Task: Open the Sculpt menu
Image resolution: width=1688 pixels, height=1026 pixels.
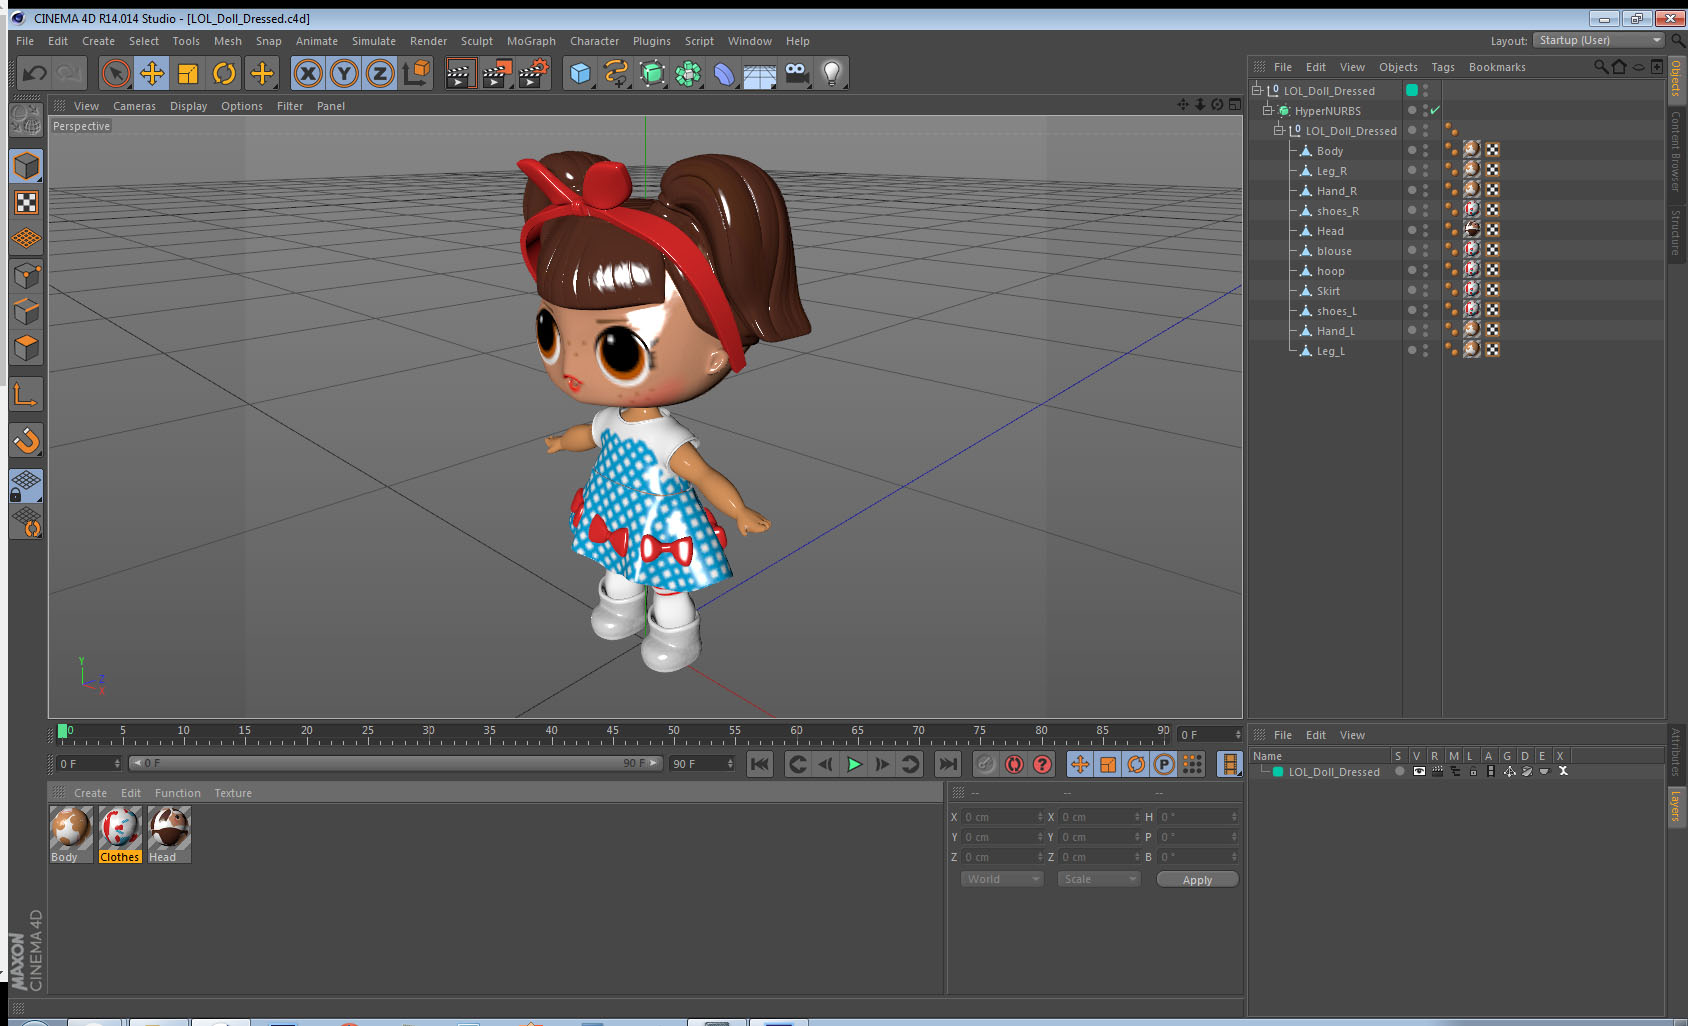Action: click(477, 41)
